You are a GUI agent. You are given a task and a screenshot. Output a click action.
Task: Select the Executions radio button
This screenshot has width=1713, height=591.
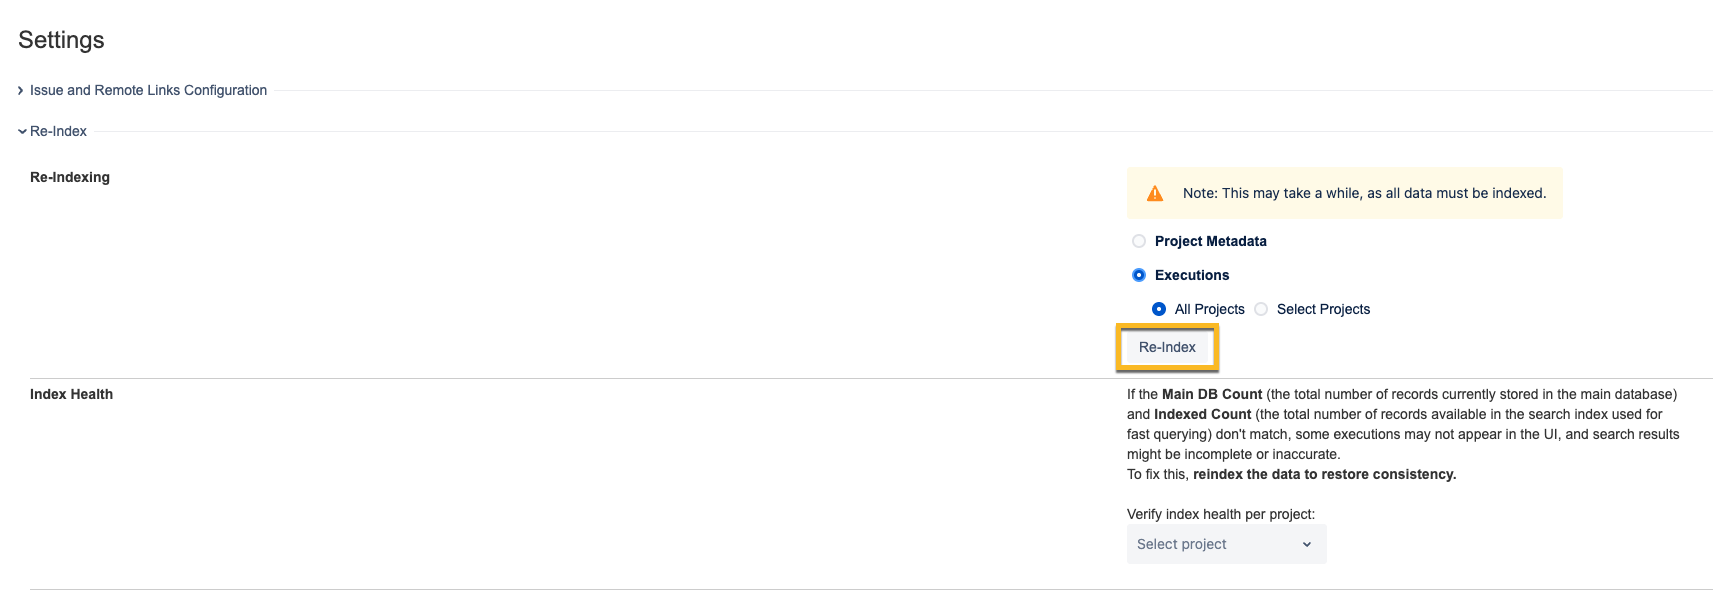(1138, 275)
